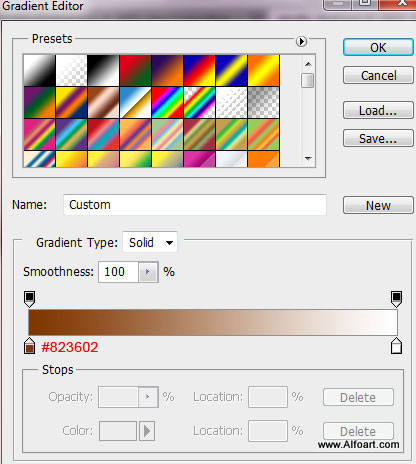
Task: Pick the pink striped preset in third row
Action: coord(39,134)
